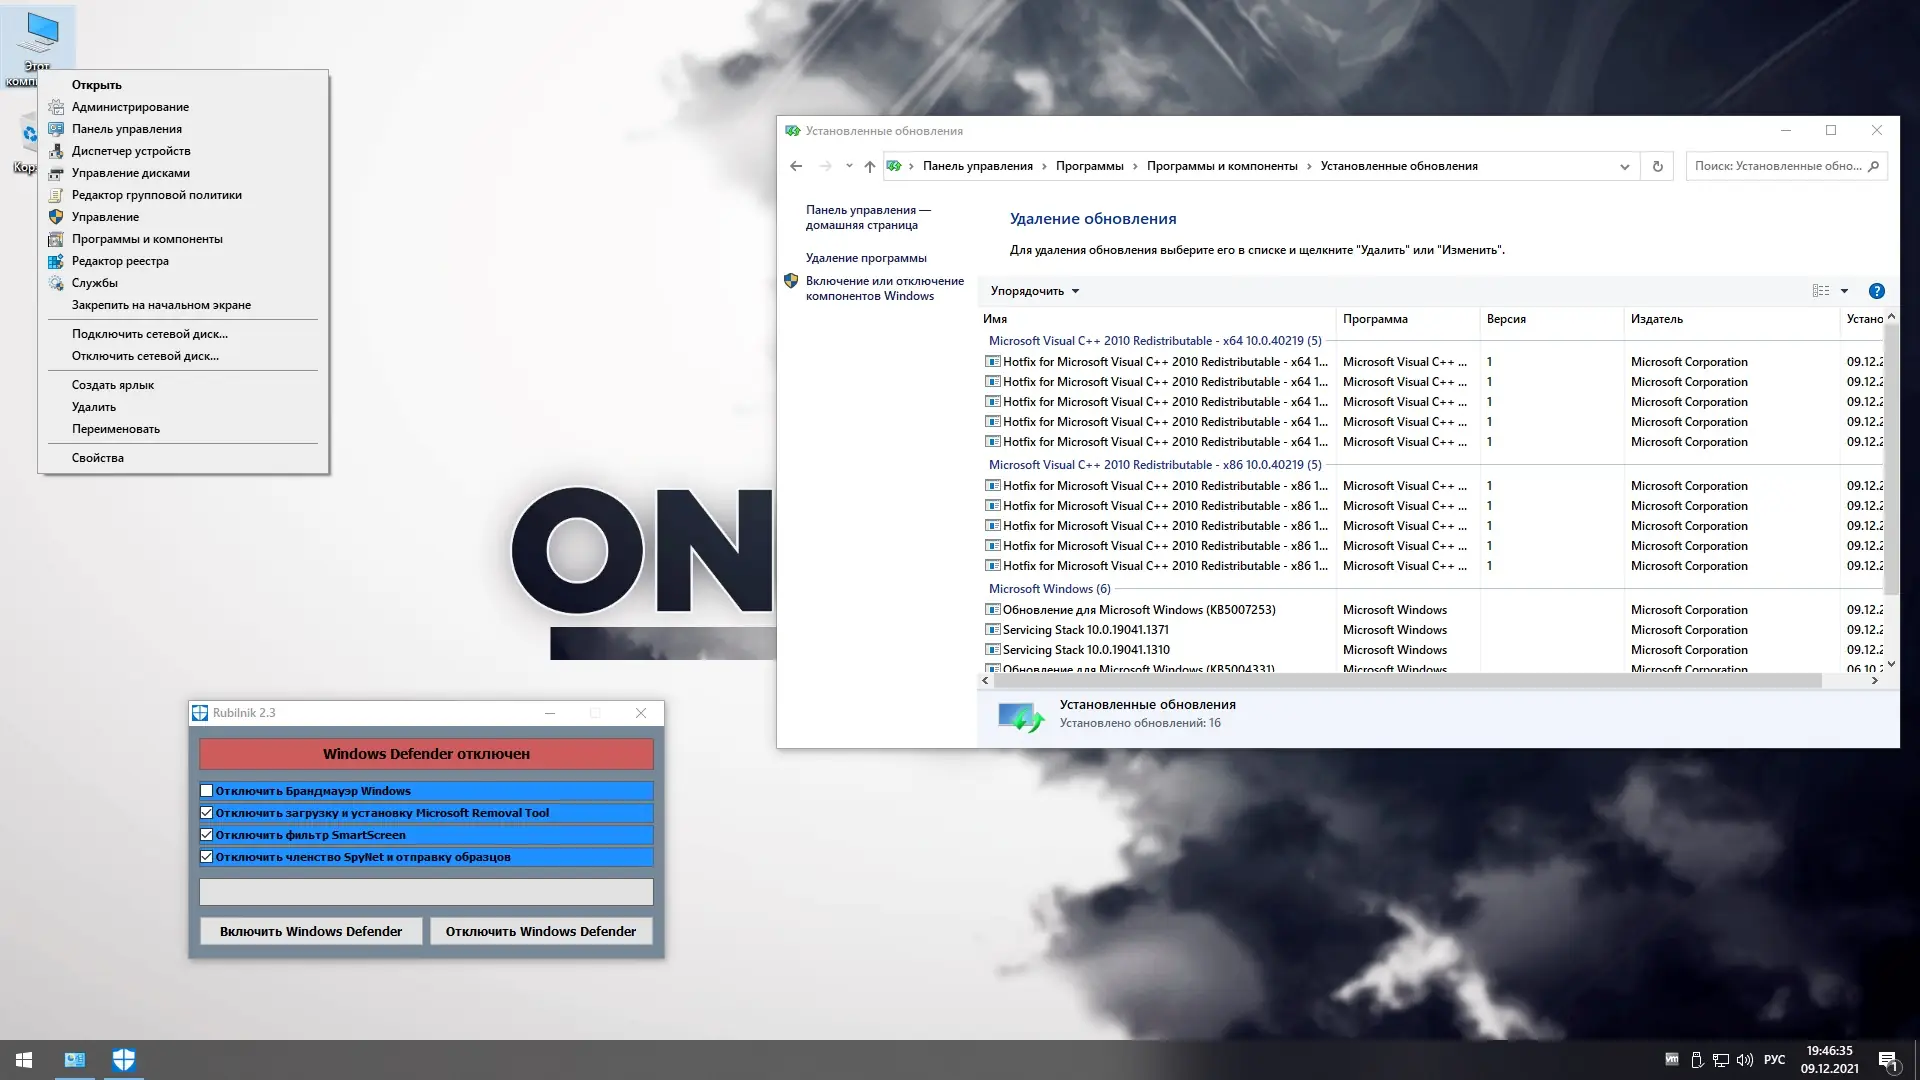Click the horizontal scrollbar in the updates list

1400,680
